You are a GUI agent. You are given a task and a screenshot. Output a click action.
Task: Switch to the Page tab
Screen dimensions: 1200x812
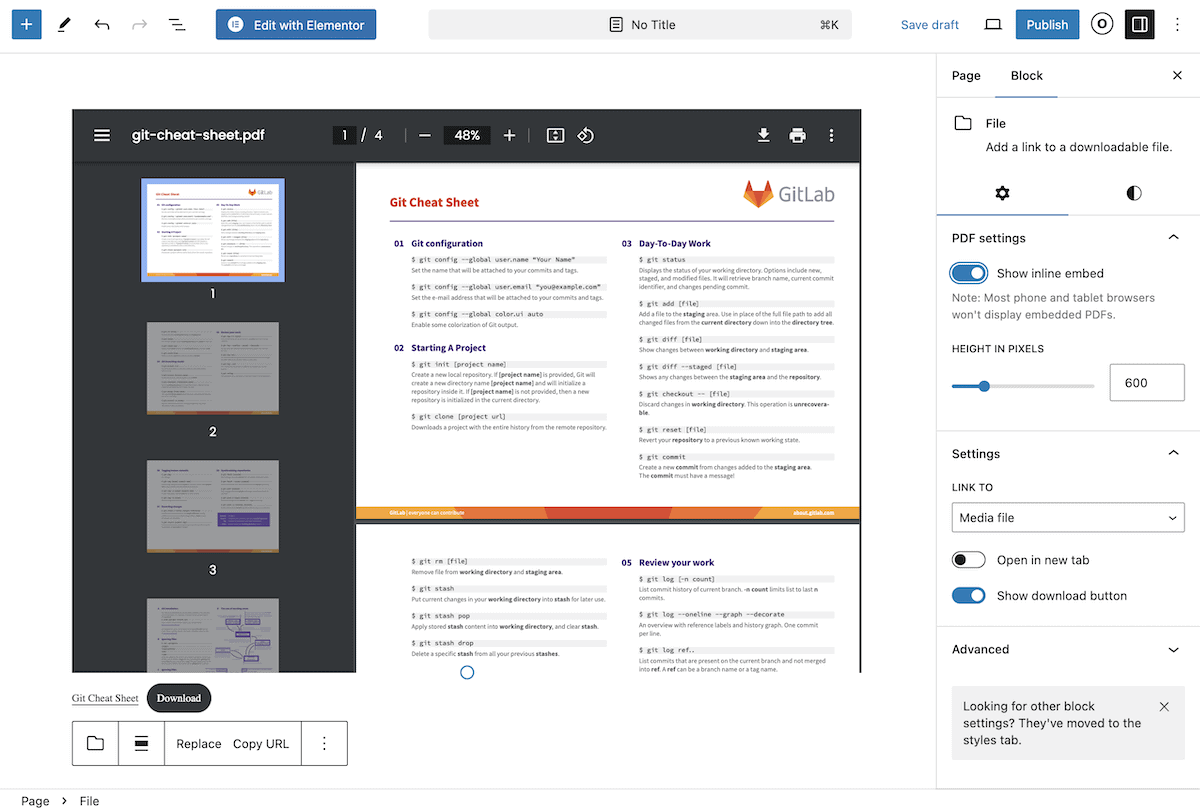(x=966, y=76)
